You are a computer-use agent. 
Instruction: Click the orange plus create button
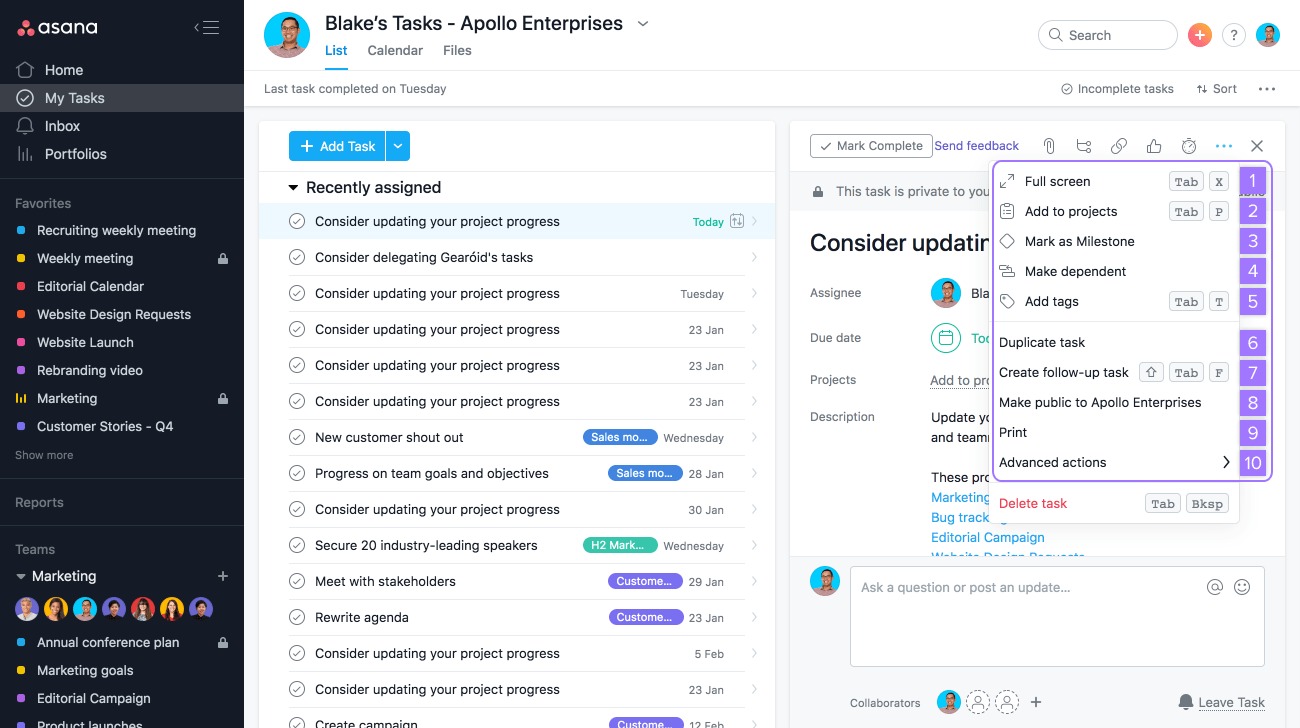[1199, 35]
